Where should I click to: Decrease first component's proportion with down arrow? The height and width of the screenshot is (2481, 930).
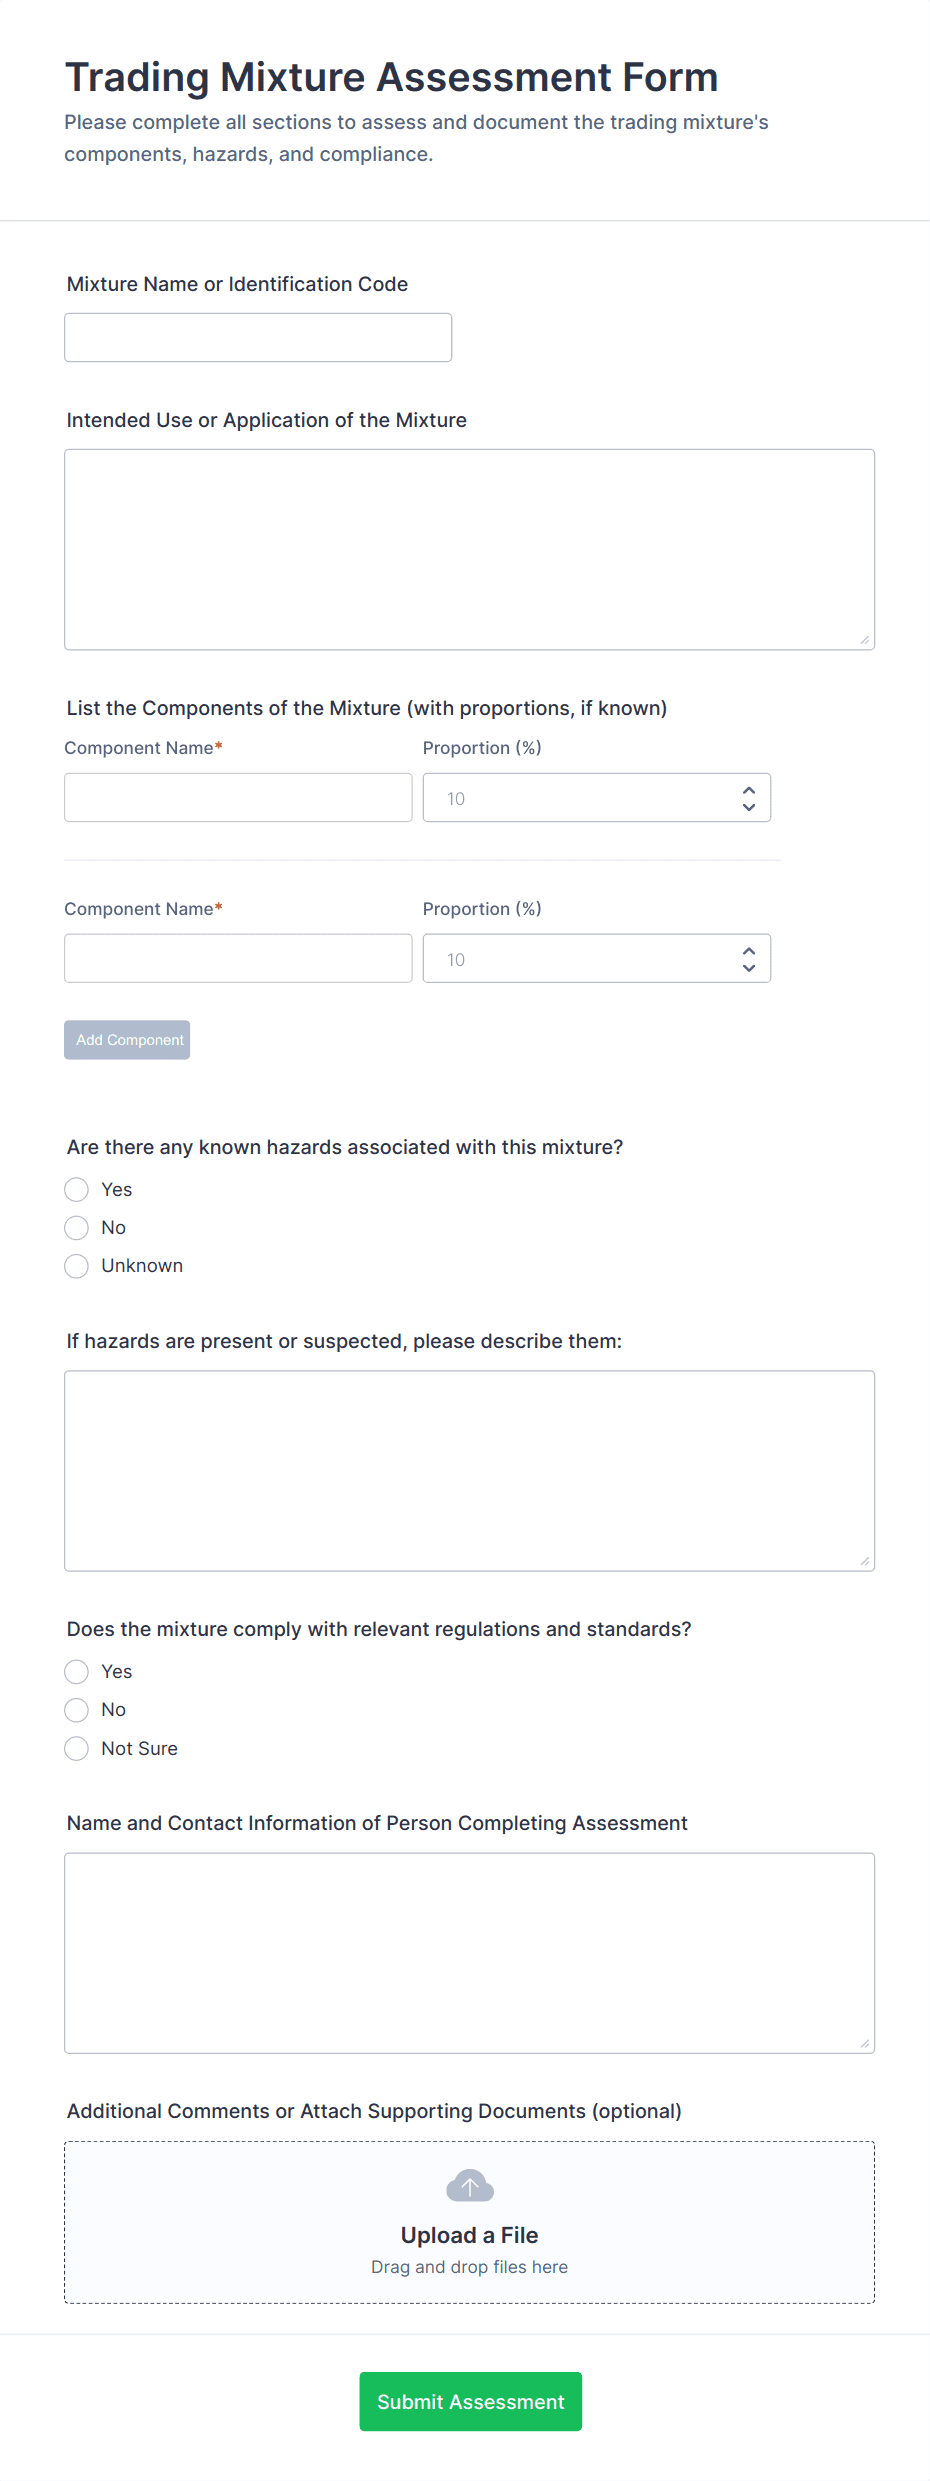748,806
